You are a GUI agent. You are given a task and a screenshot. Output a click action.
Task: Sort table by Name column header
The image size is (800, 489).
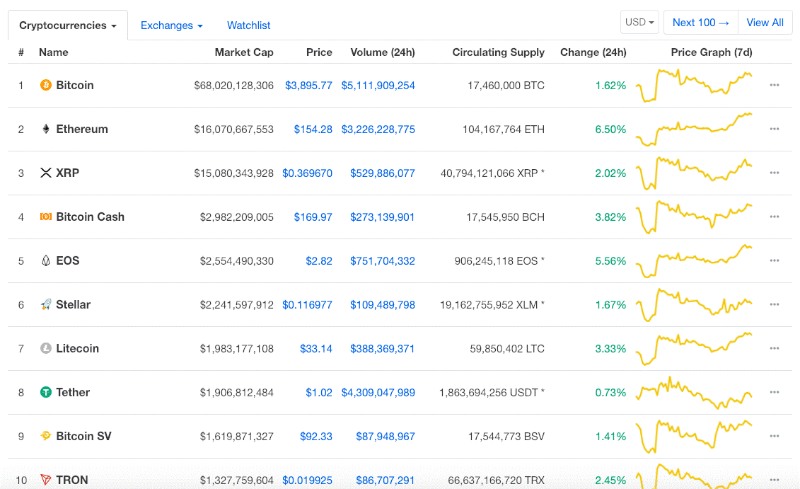[54, 52]
